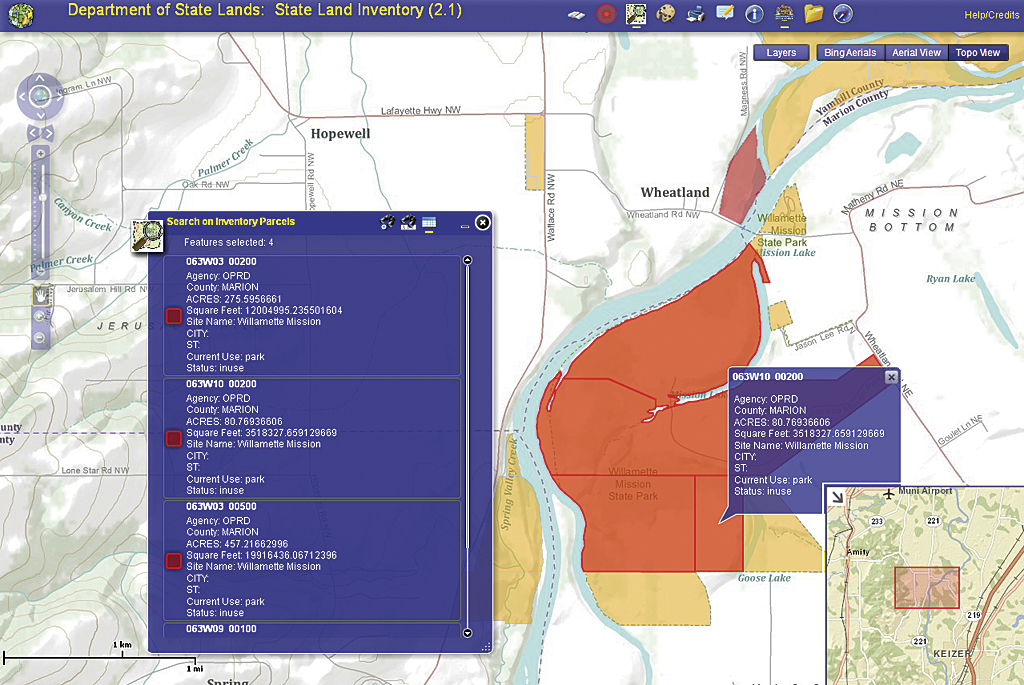
Task: Switch basemap to Aerial View
Action: (x=916, y=53)
